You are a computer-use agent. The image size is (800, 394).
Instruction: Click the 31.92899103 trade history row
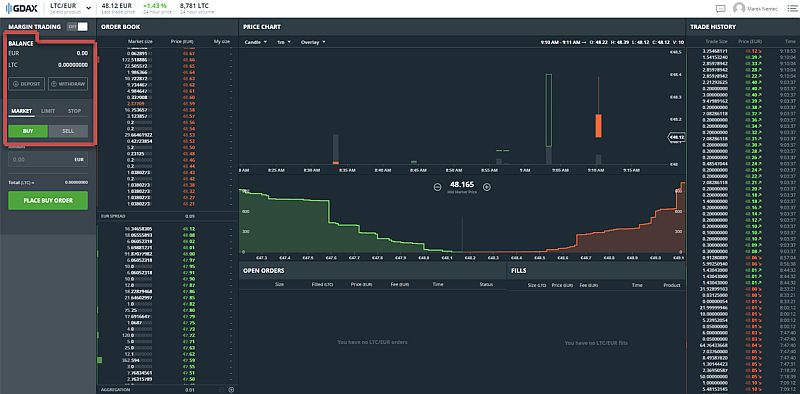pos(742,289)
